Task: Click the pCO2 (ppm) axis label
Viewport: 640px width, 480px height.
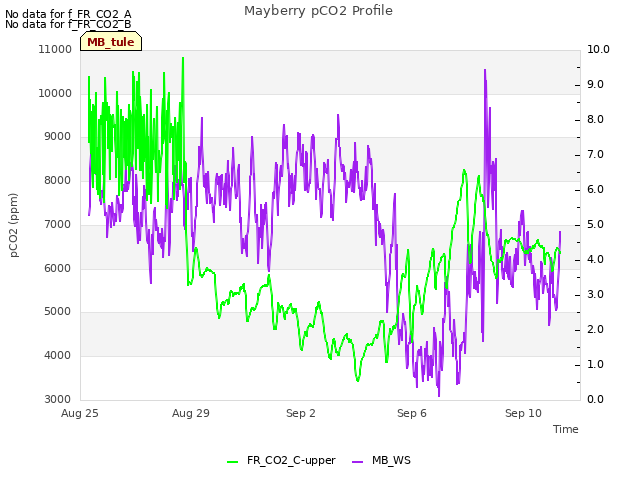Action: tap(13, 225)
